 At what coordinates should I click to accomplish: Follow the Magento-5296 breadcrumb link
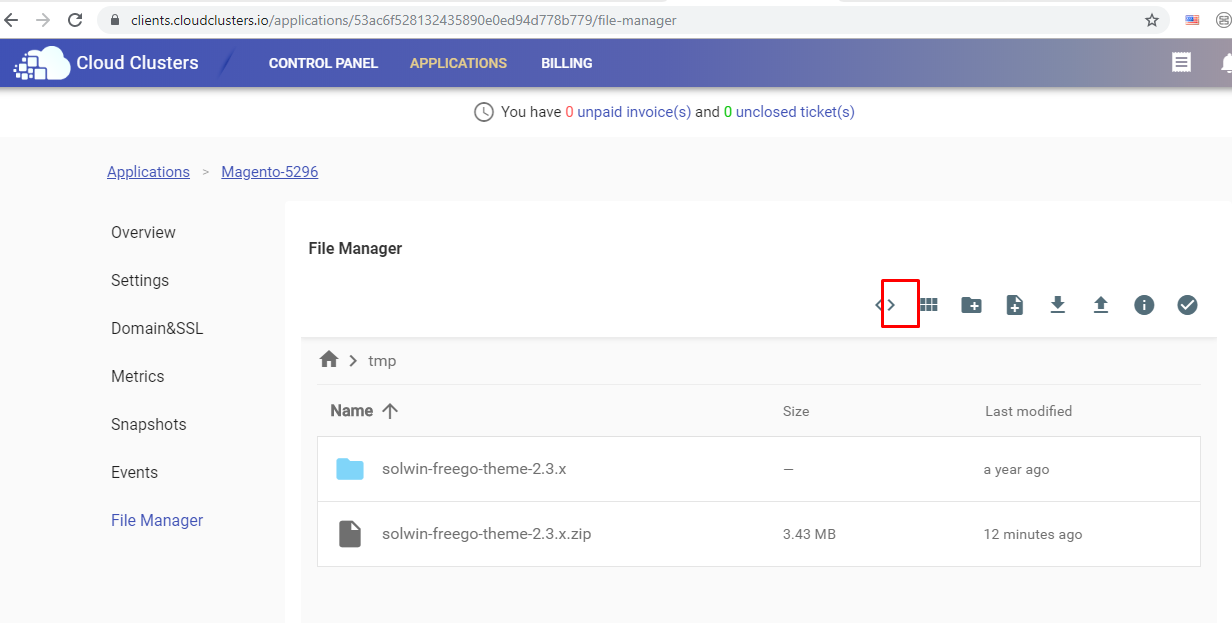click(x=270, y=172)
